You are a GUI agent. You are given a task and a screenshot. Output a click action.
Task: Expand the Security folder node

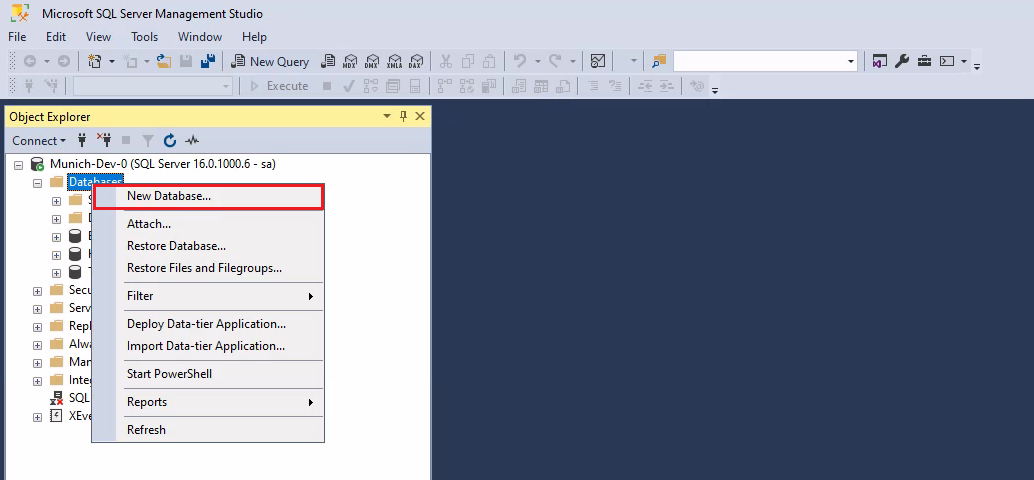coord(38,290)
